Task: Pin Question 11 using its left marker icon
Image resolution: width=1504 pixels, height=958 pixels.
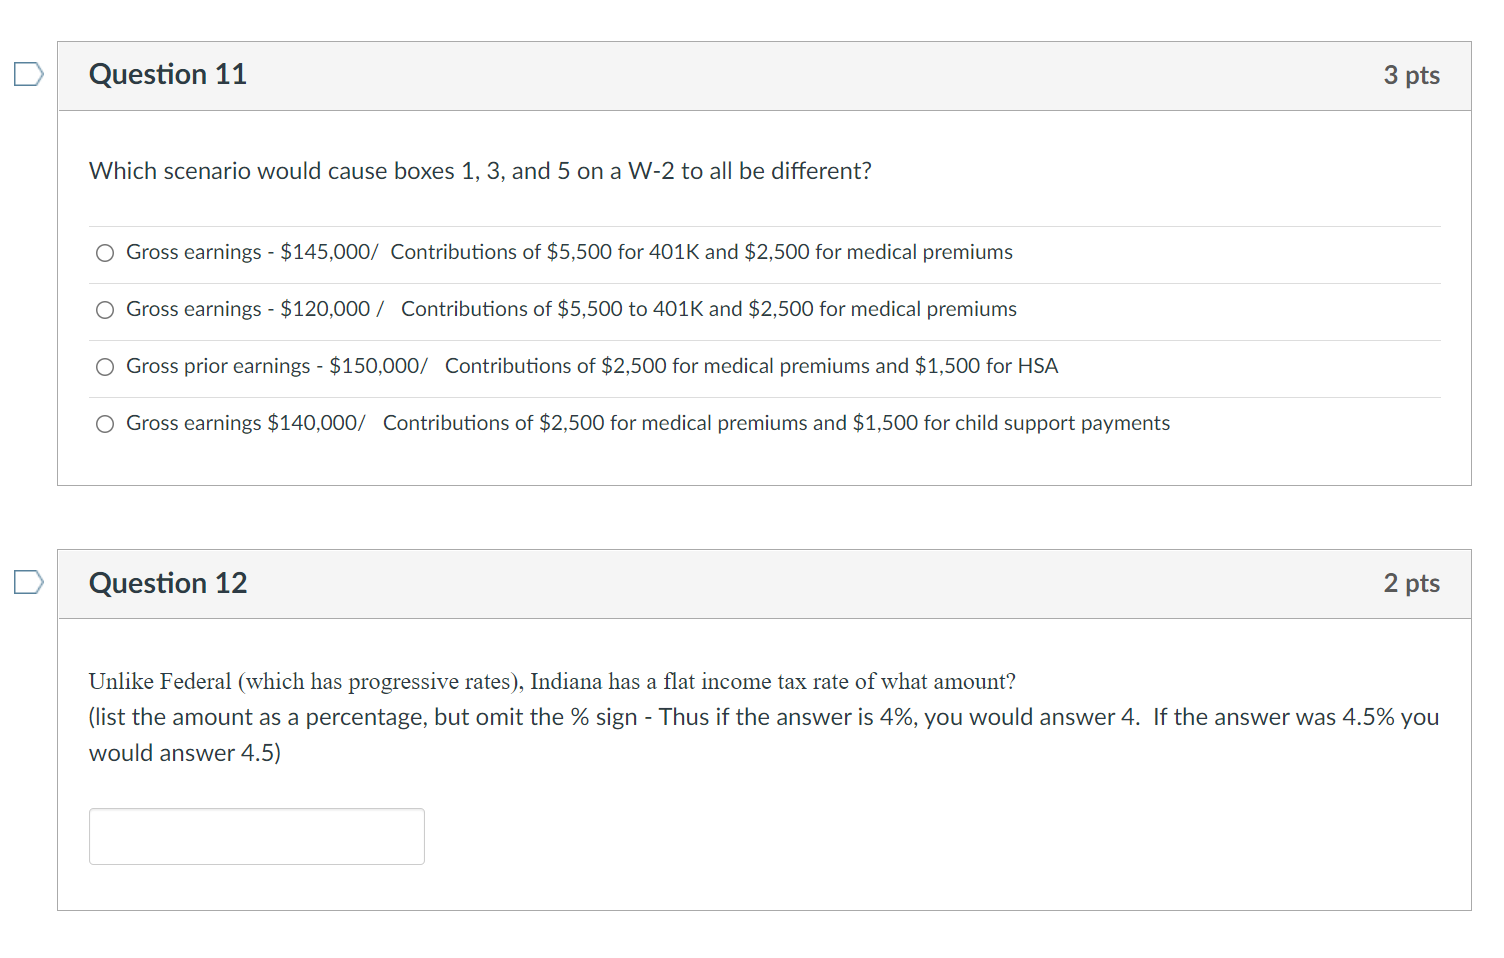Action: point(28,73)
